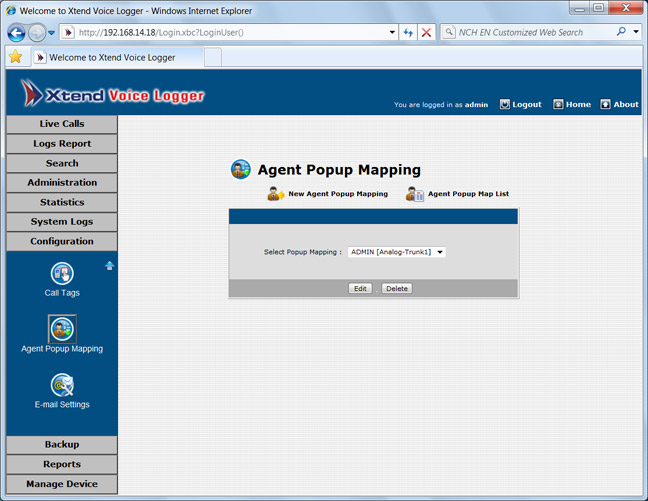Viewport: 648px width, 501px height.
Task: Click the Refresh page icon
Action: [x=408, y=32]
